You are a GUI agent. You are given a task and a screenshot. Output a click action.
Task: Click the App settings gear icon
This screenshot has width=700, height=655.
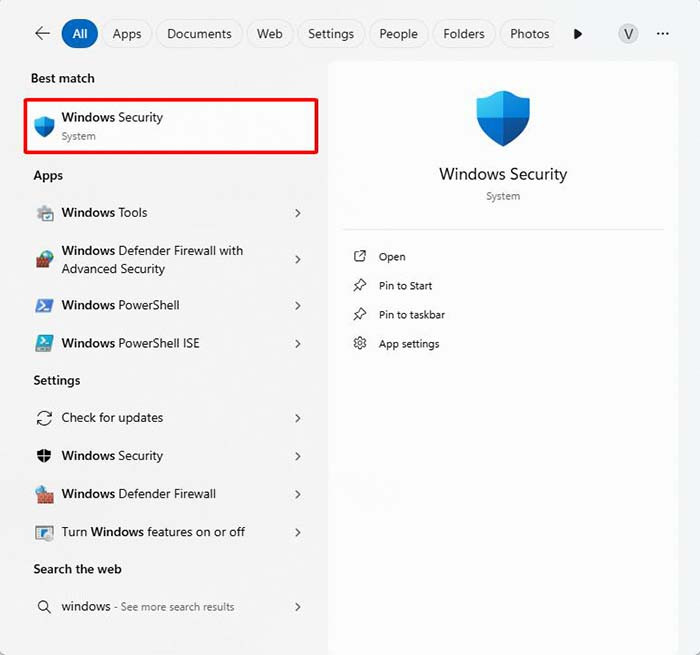coord(360,343)
